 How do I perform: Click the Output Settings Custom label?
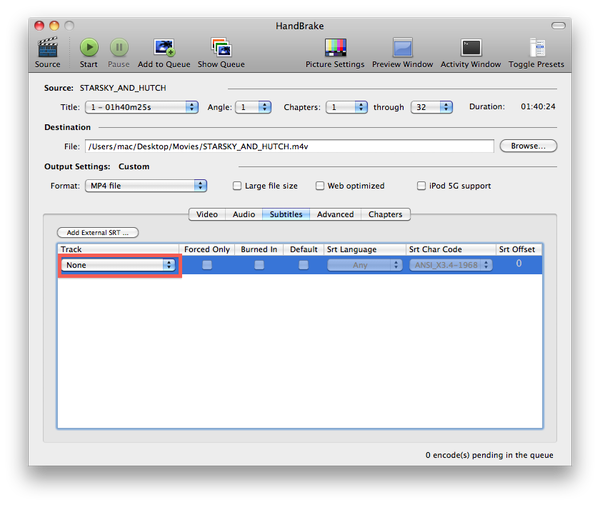click(x=134, y=166)
